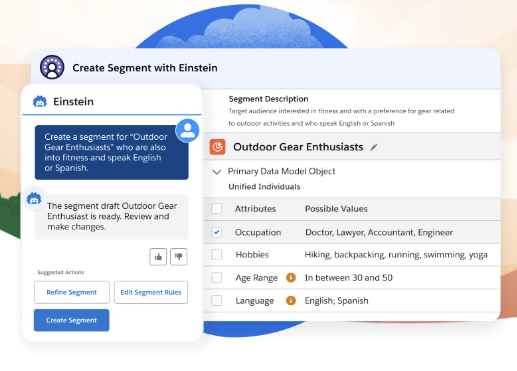
Task: Check the Language attribute checkbox
Action: (x=217, y=300)
